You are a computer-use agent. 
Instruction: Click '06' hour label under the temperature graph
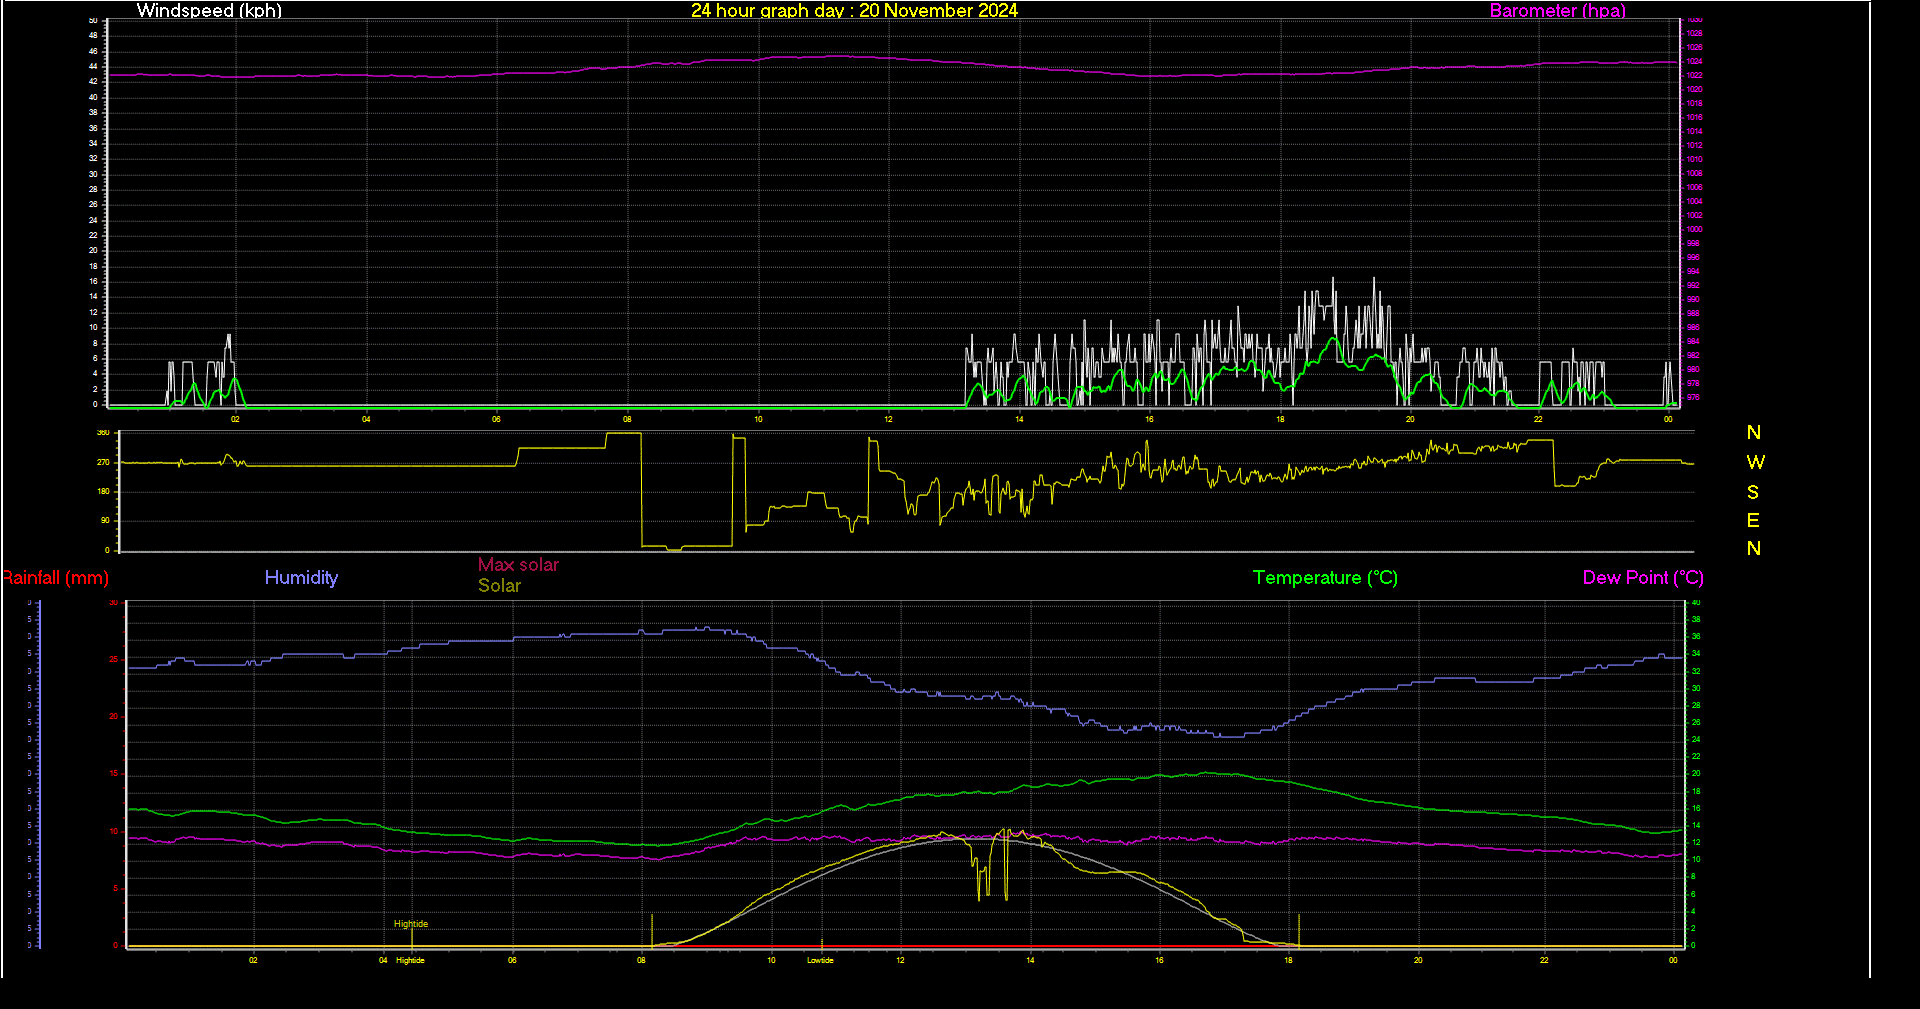[512, 960]
